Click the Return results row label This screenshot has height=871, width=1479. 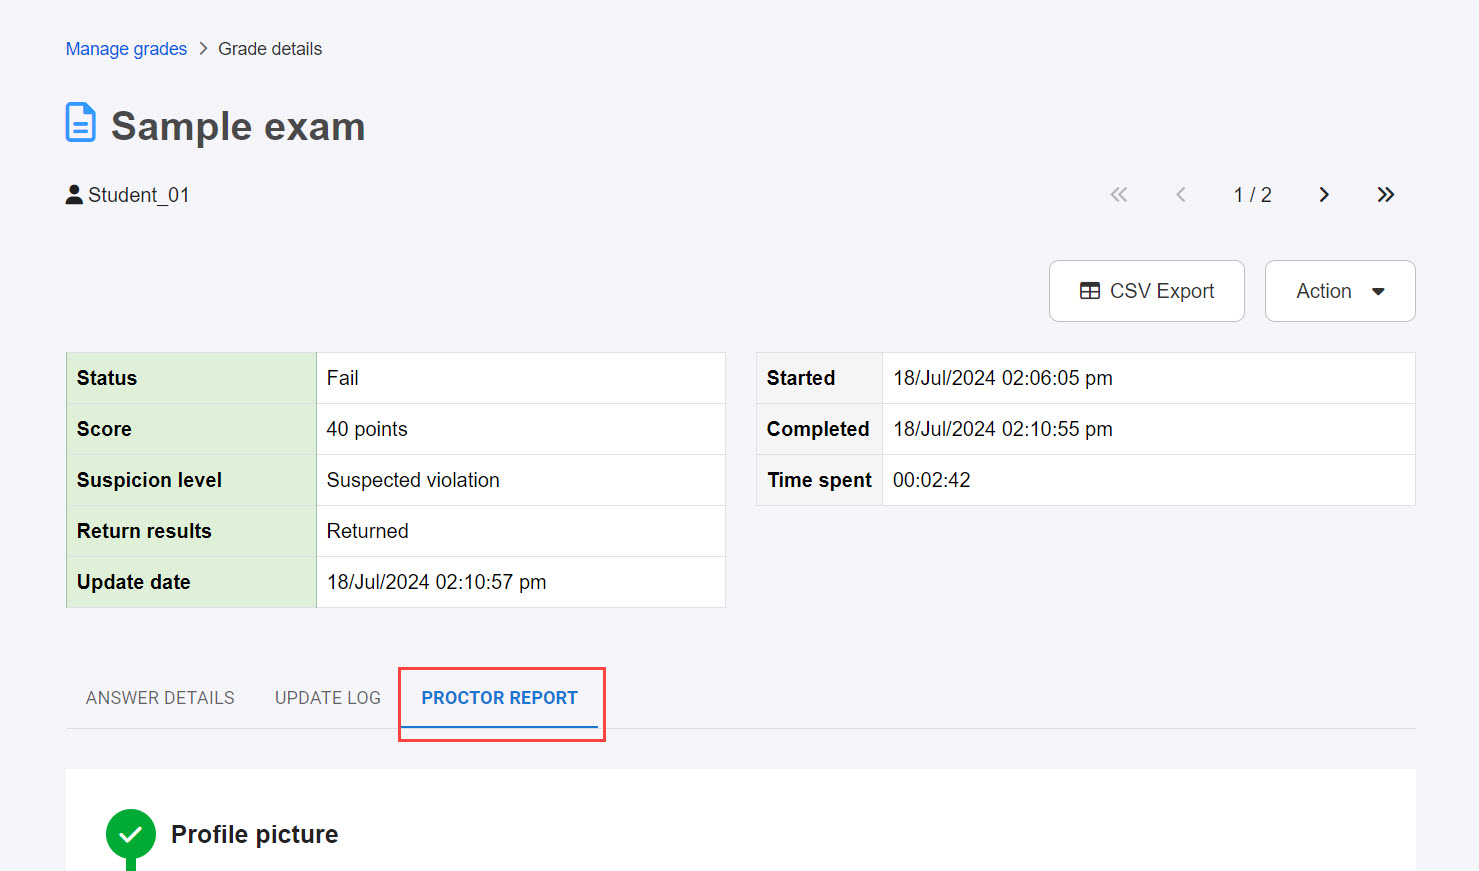[144, 531]
